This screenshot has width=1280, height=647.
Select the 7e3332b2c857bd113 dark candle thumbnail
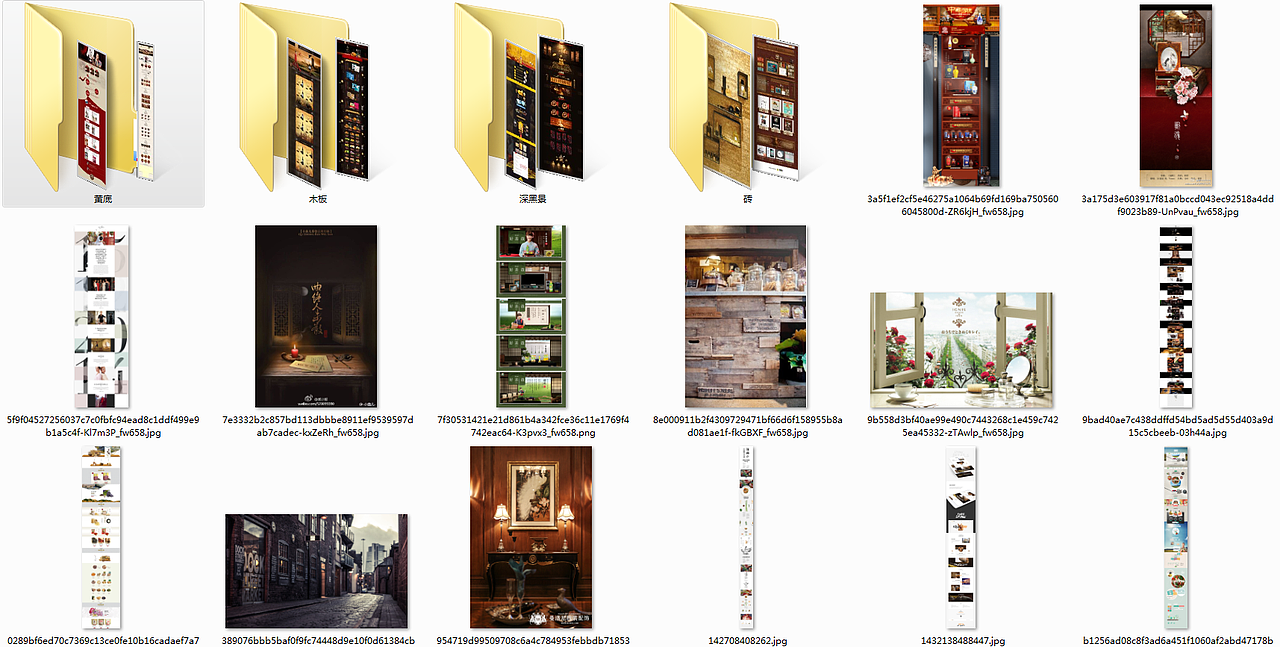click(316, 316)
